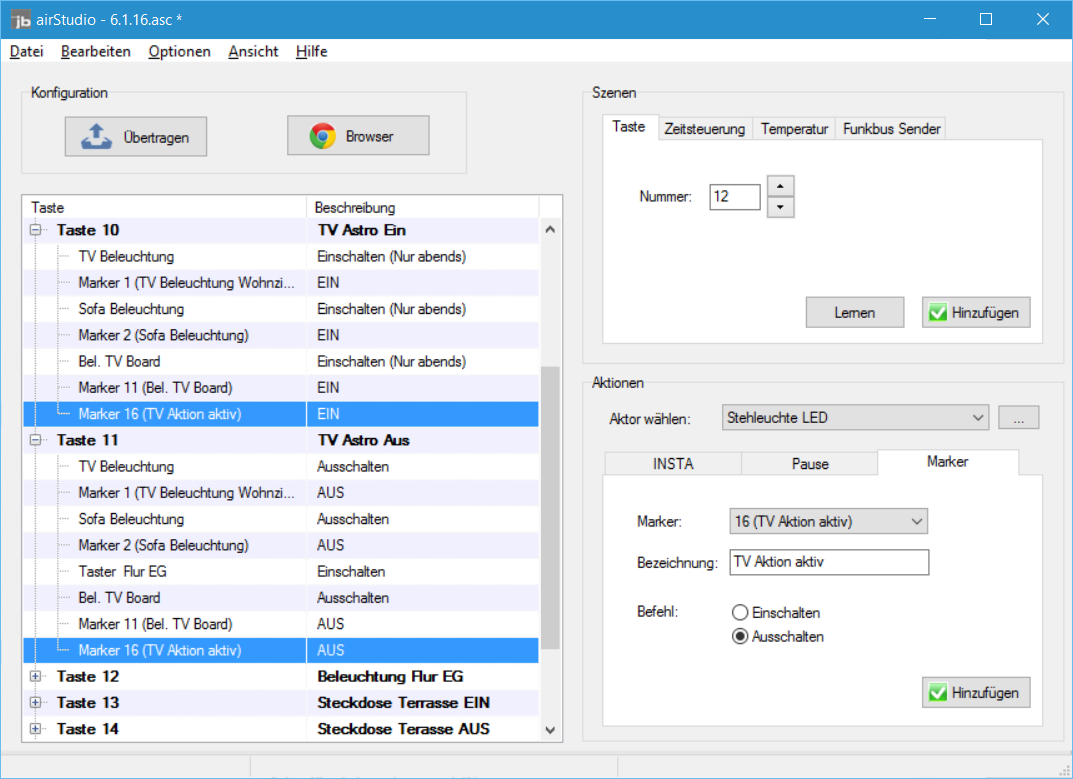
Task: Collapse the Taste 10 tree node
Action: coord(36,231)
